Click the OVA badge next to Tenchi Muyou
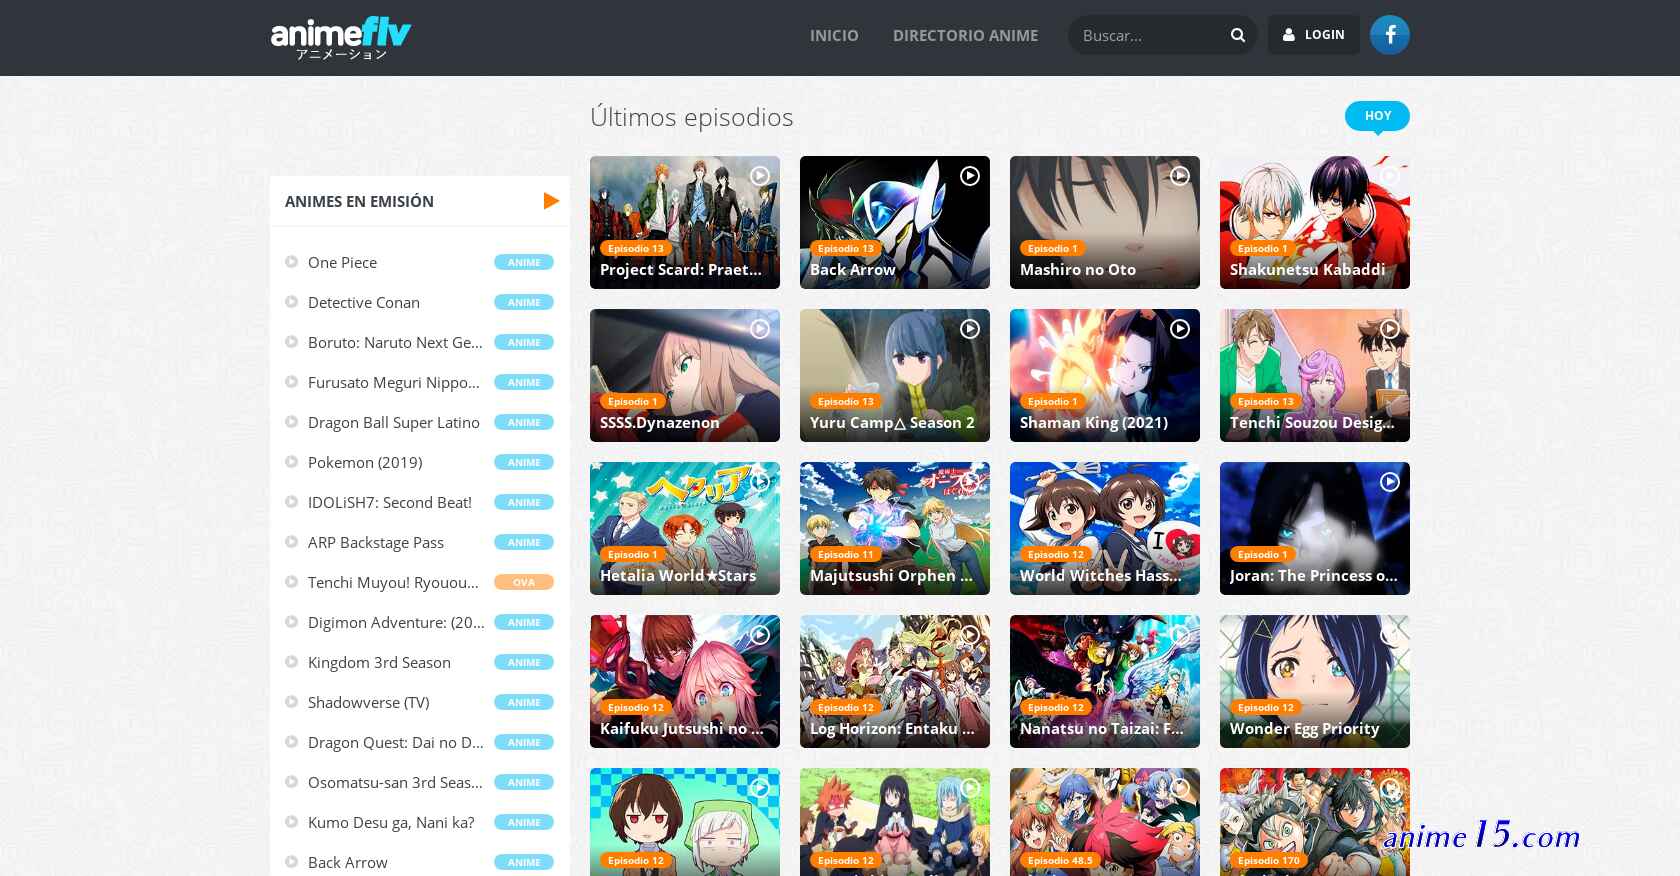Screen dimensions: 1680x876 (524, 582)
